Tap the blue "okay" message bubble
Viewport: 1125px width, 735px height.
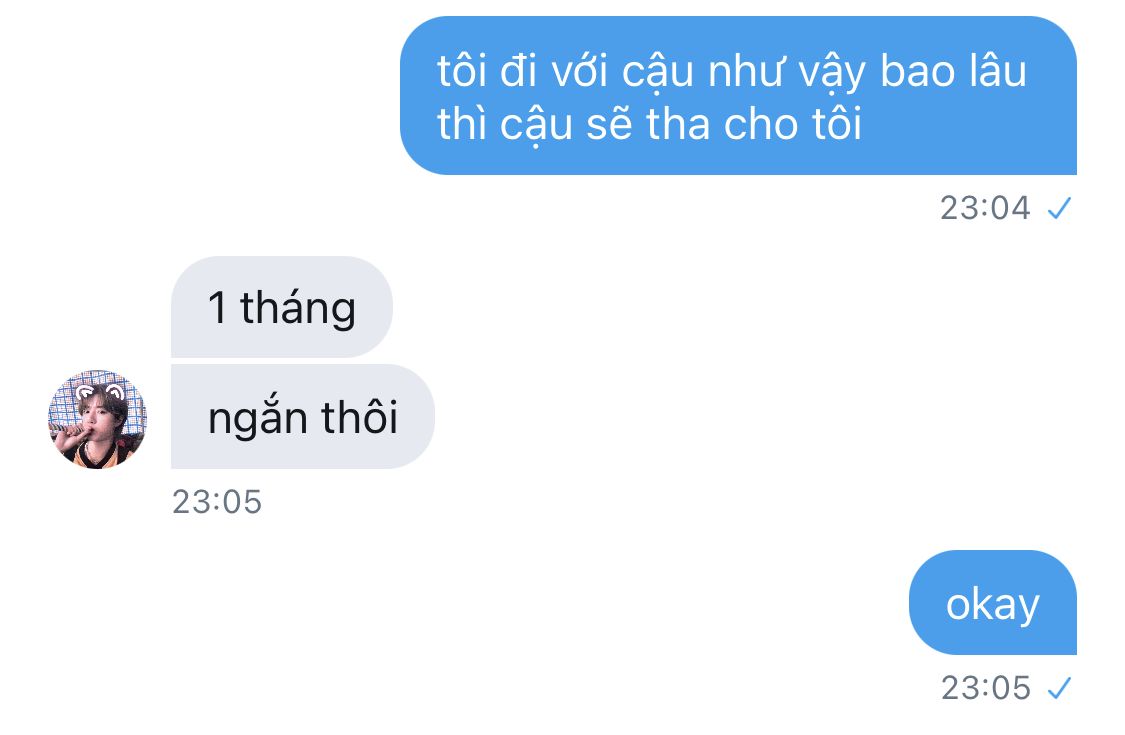[992, 602]
